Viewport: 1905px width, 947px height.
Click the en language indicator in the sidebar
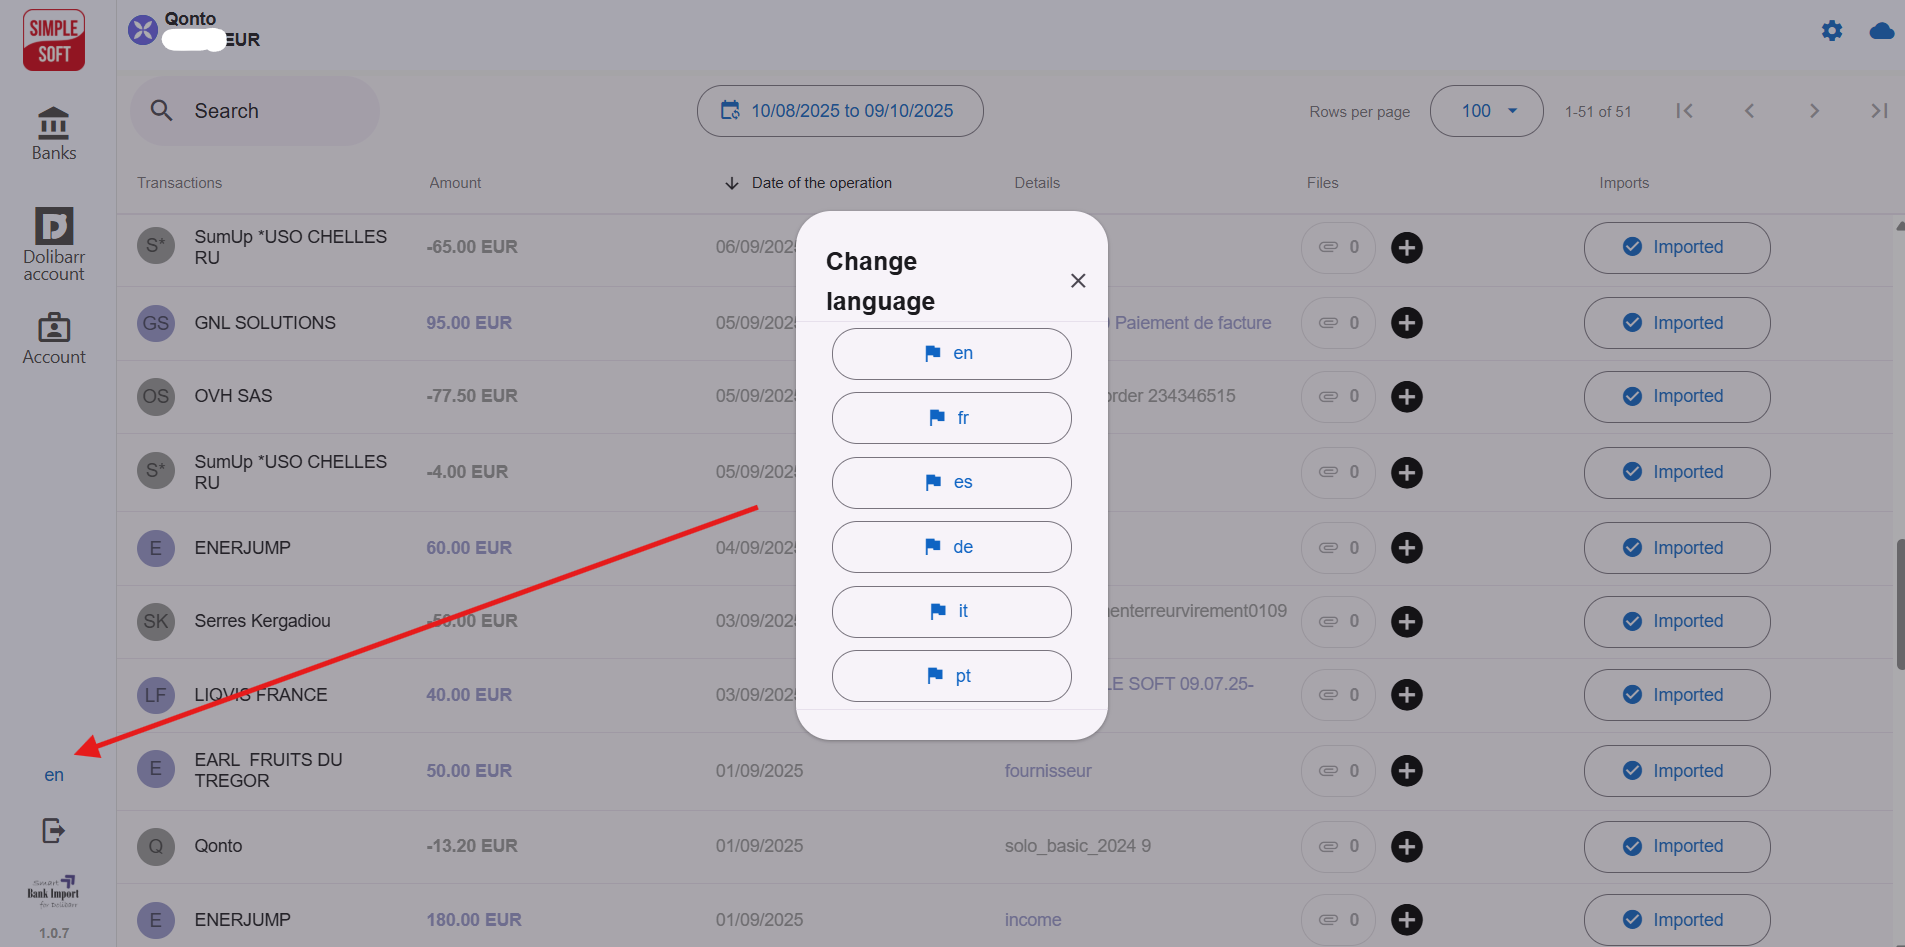[53, 774]
